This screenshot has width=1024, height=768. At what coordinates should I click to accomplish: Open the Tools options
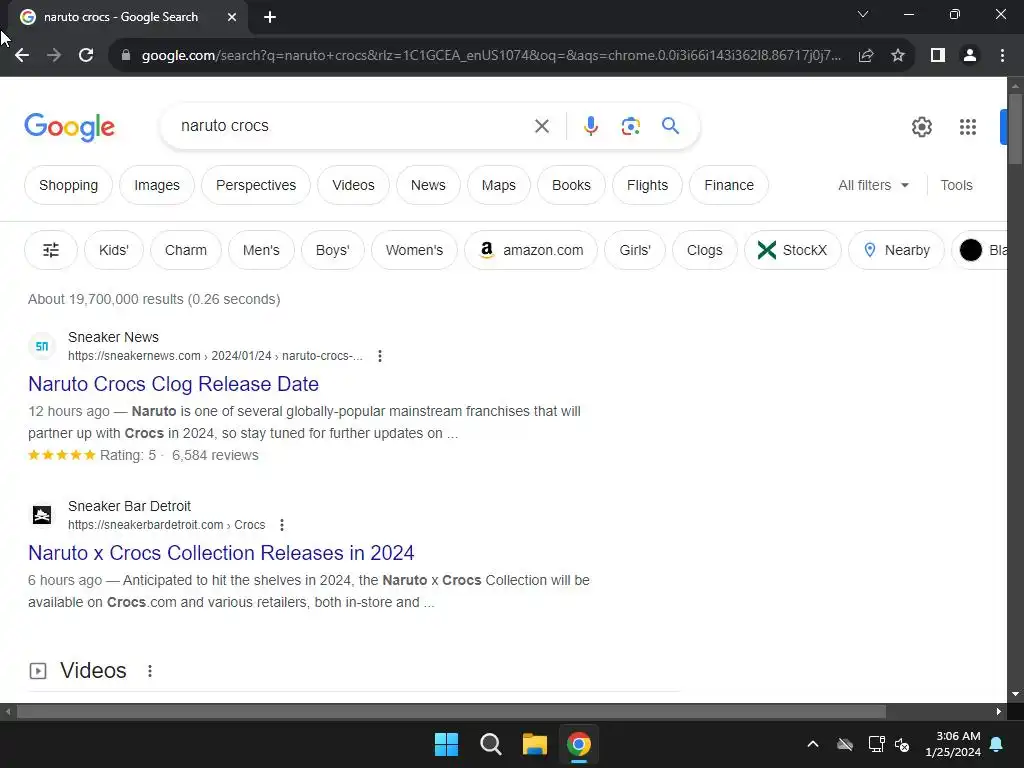(x=956, y=185)
